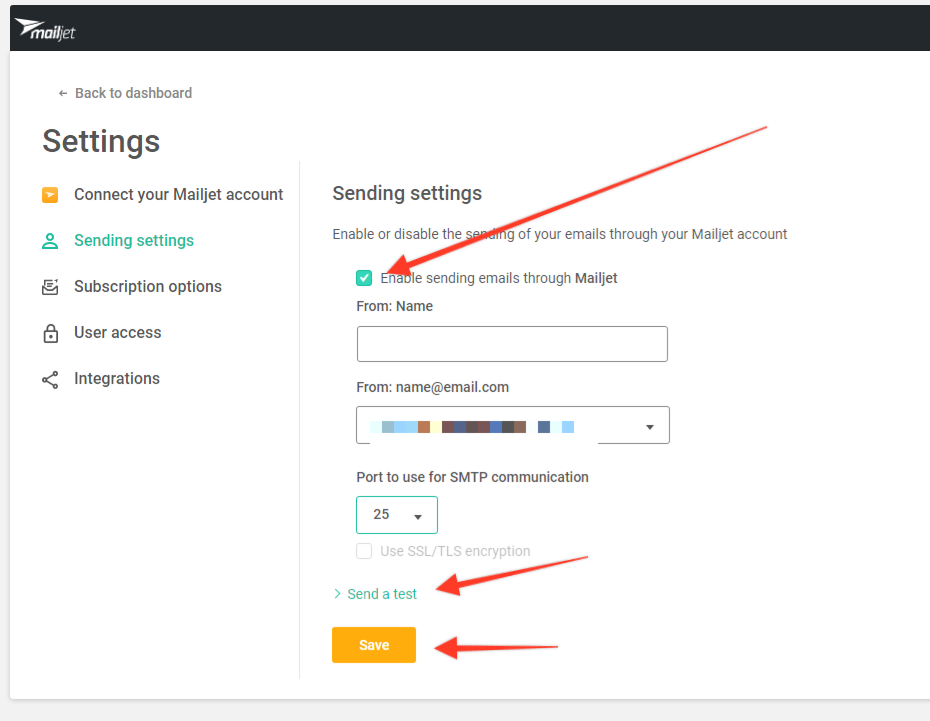930x721 pixels.
Task: Click the Enable or disable sending description text
Action: pos(559,234)
